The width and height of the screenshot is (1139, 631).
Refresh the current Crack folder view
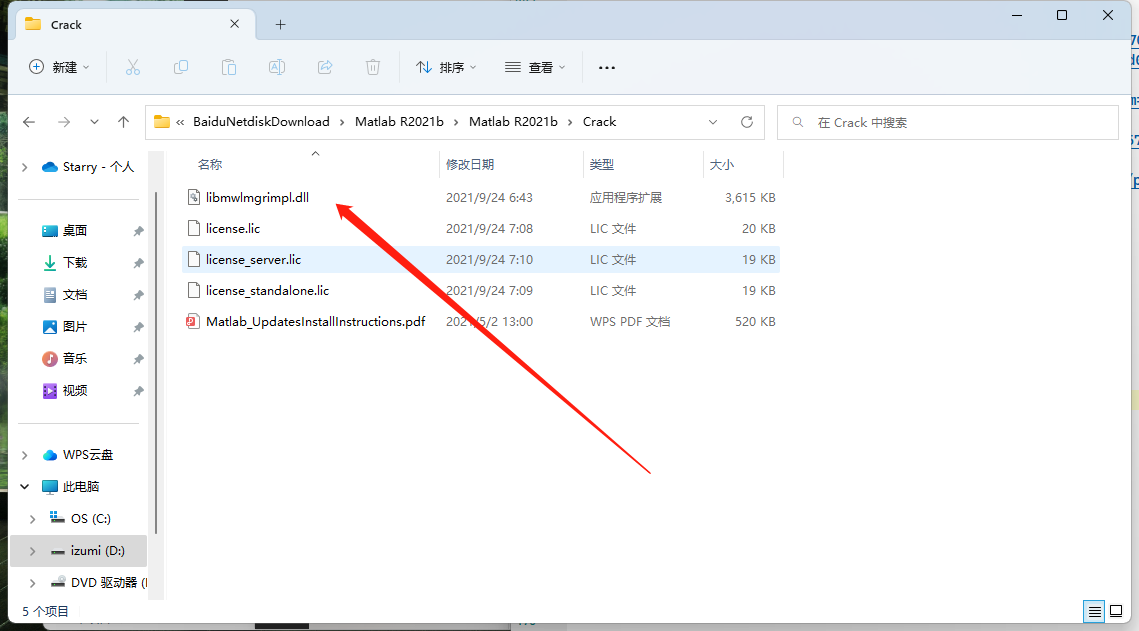(746, 122)
